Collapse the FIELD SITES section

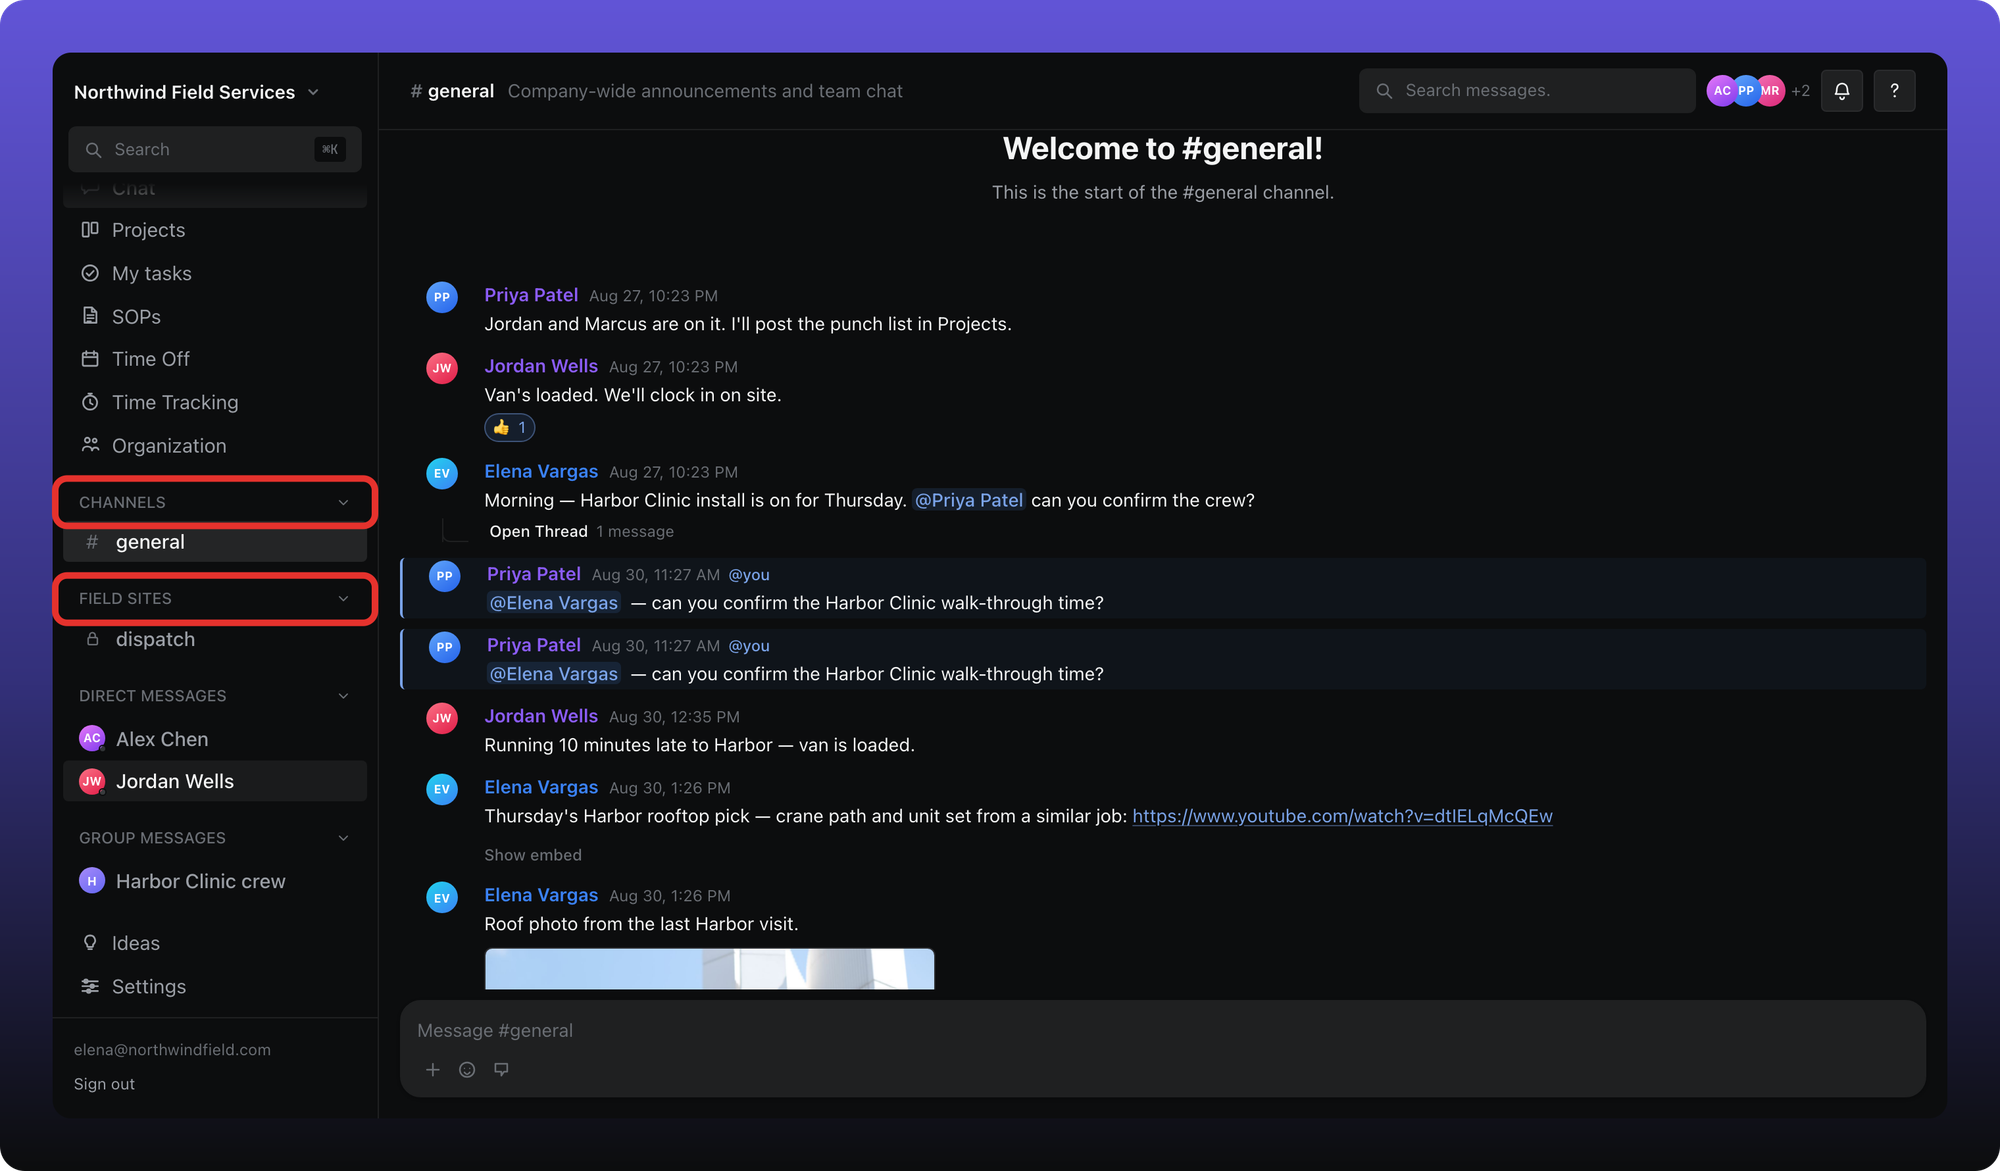(x=215, y=598)
